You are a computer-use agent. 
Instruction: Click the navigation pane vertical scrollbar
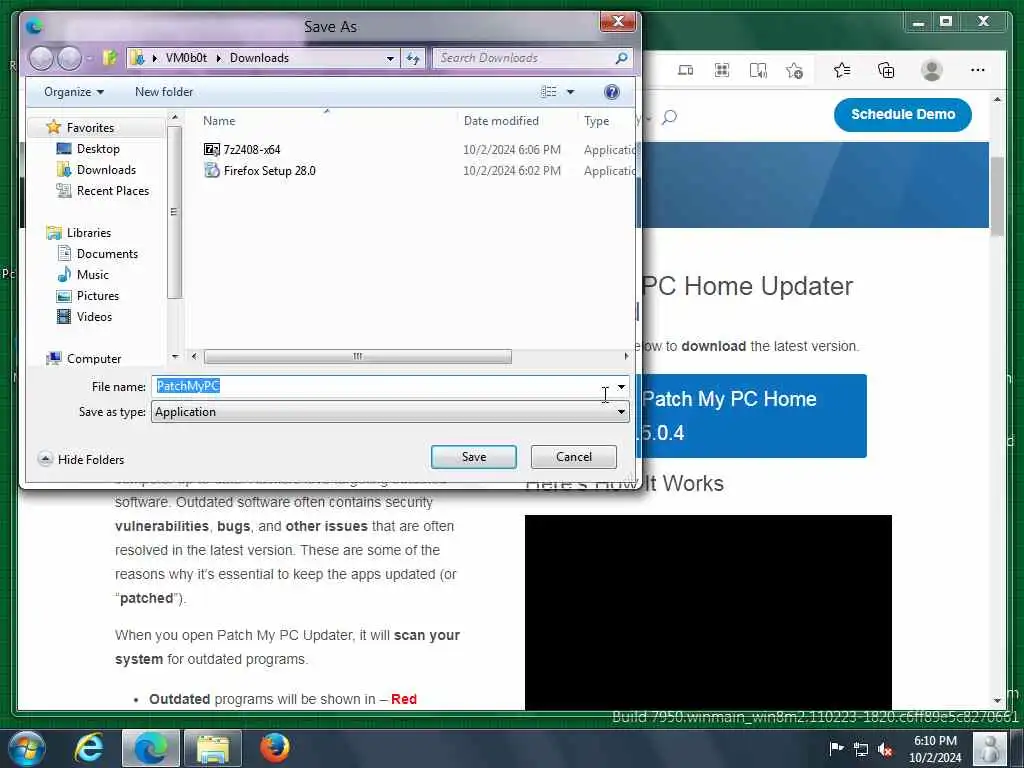point(174,212)
